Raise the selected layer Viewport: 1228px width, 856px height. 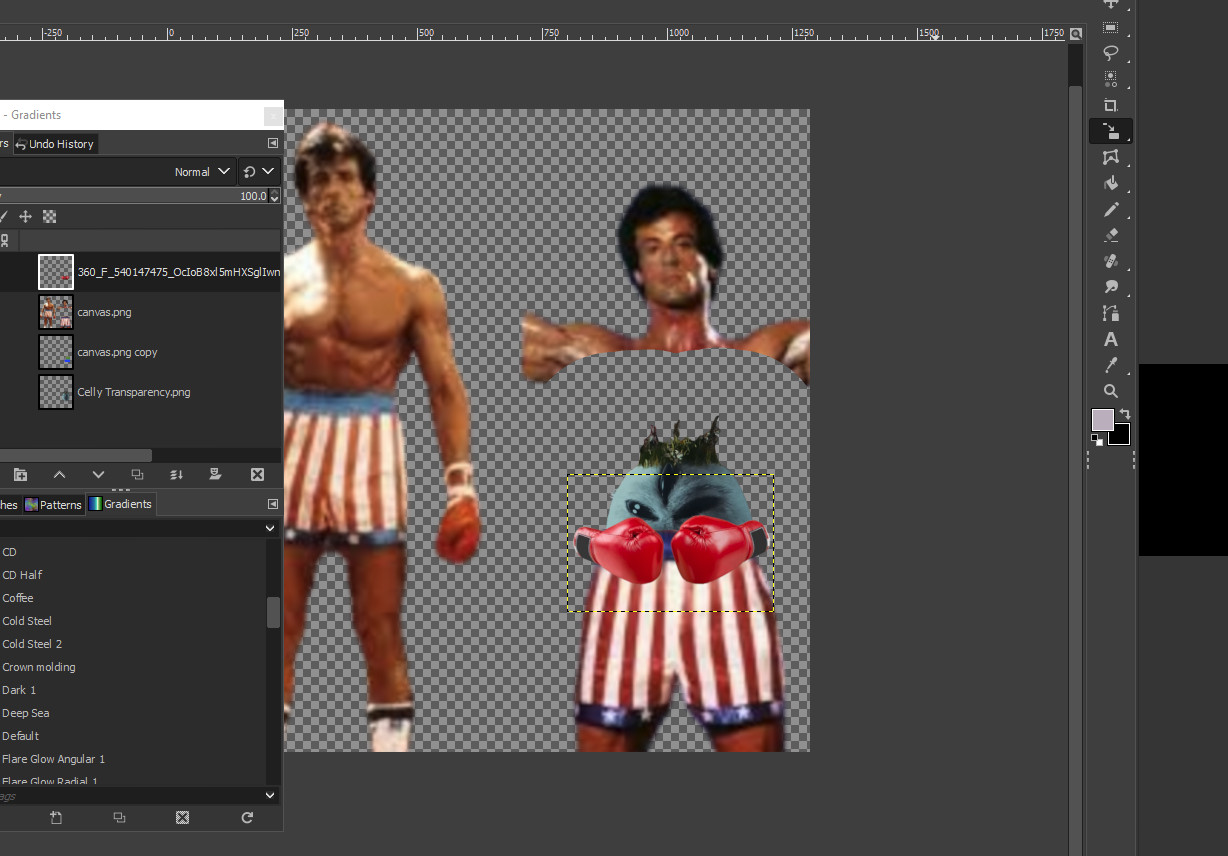click(59, 474)
